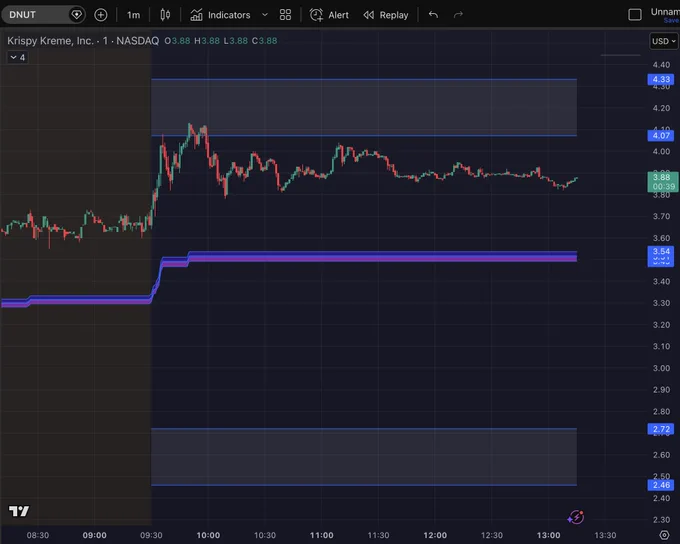Viewport: 680px width, 544px height.
Task: Select the 4.33 price level label
Action: point(661,79)
